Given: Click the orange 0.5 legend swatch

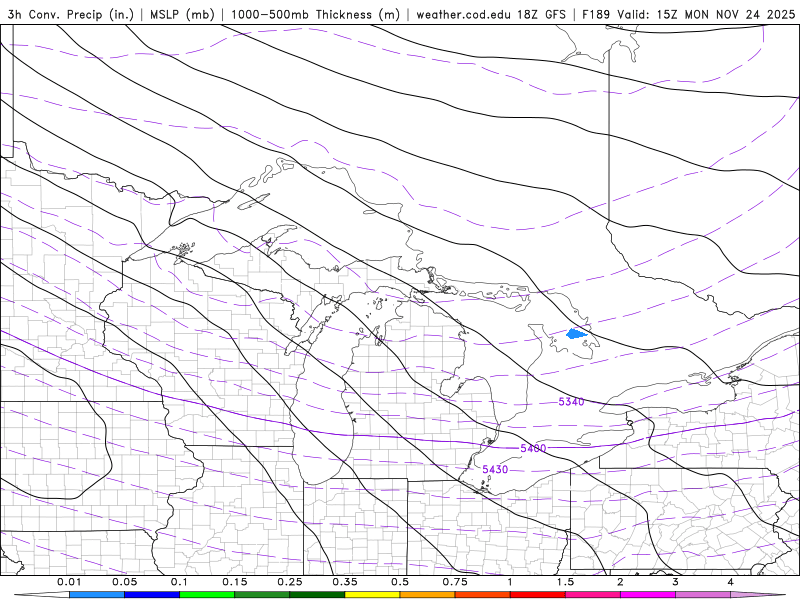Looking at the screenshot, I should (428, 595).
